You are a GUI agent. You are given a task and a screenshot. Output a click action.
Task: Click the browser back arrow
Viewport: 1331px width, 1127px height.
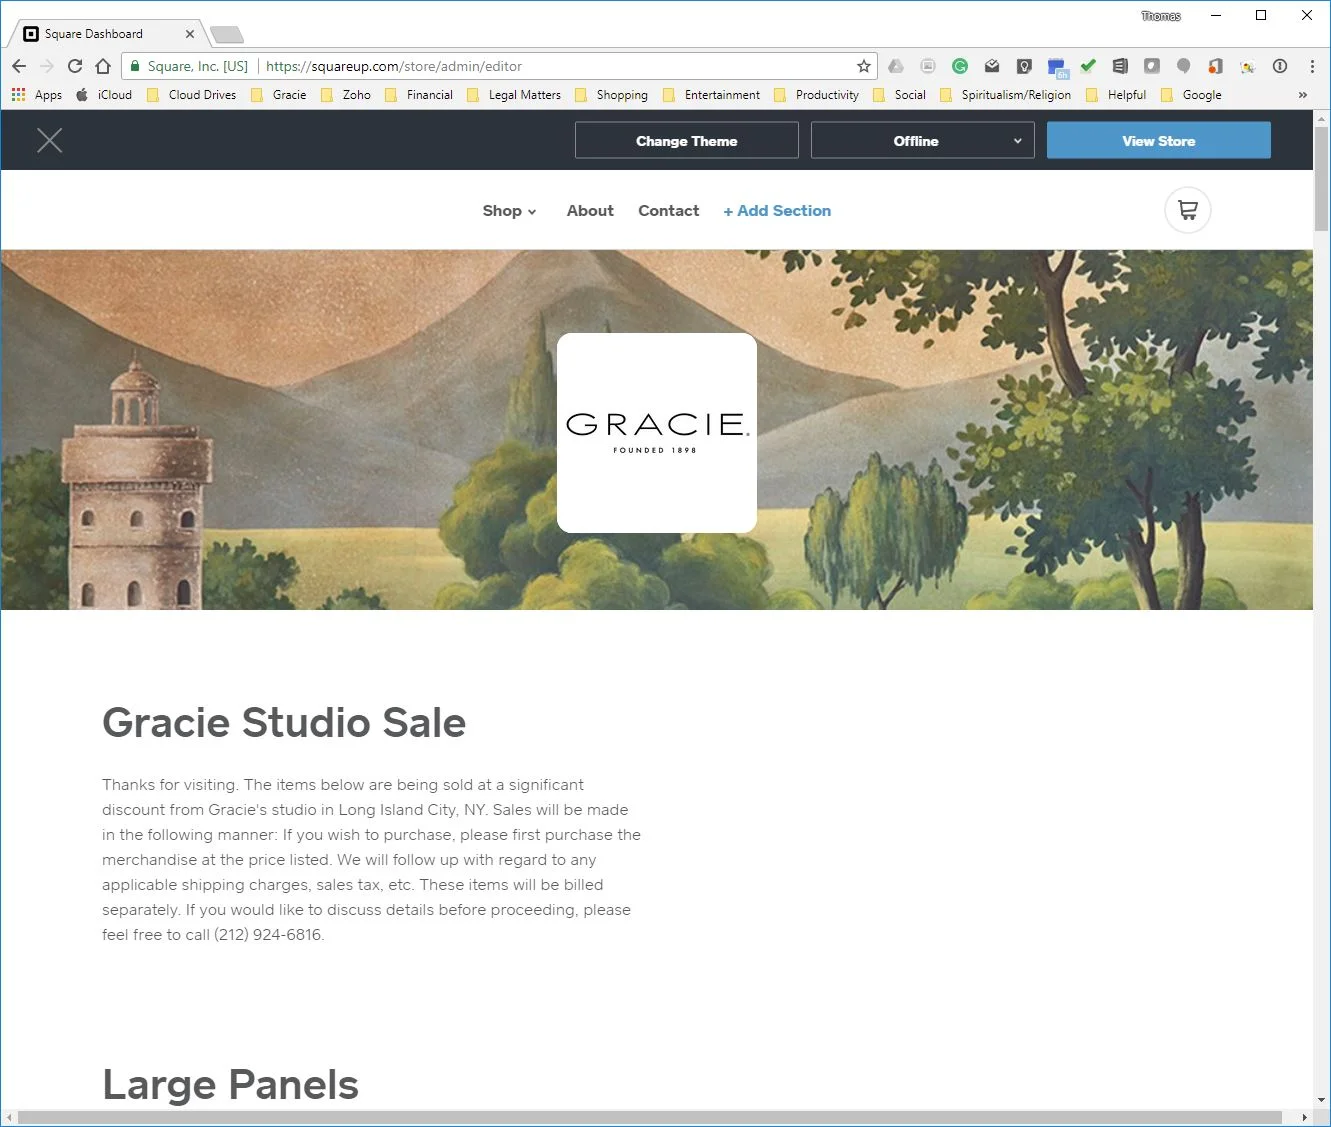(19, 66)
